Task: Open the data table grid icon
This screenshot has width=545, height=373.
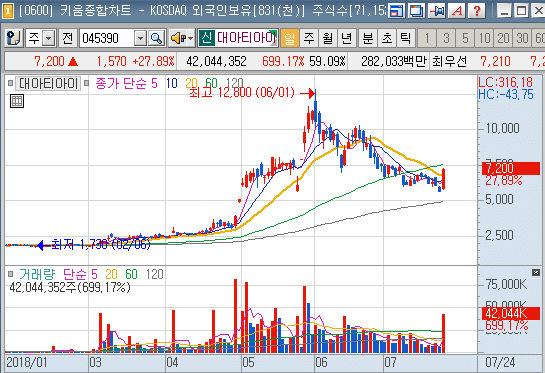Action: (x=17, y=101)
